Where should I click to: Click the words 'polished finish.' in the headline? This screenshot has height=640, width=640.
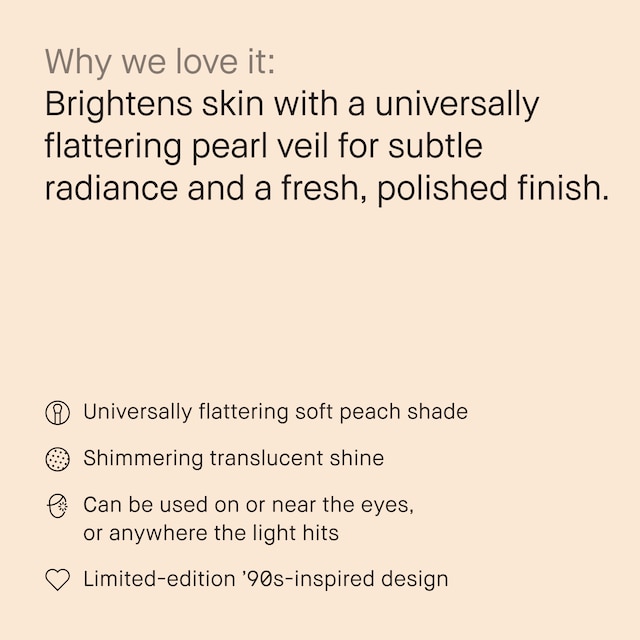493,190
